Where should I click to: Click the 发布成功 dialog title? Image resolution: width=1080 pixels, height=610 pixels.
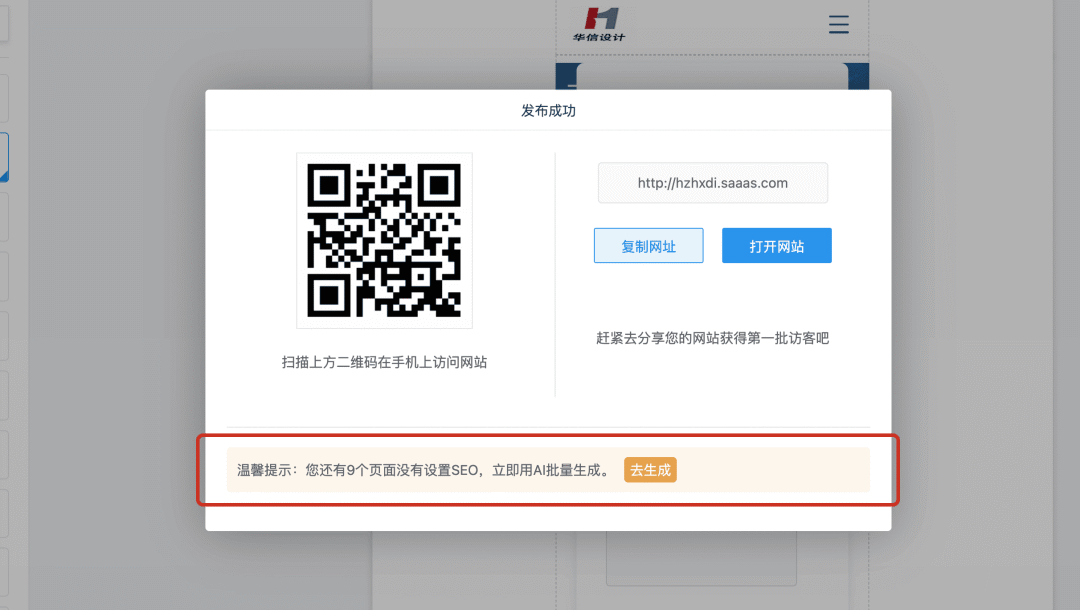pos(548,111)
